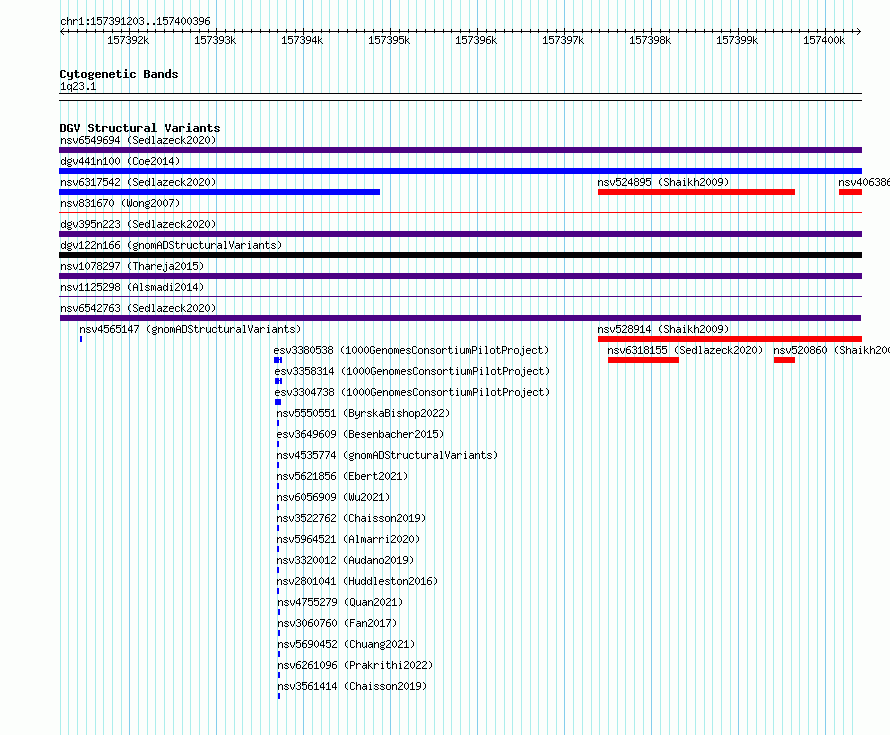Click the esv3649609 (Besenbacher2015) label
This screenshot has width=890, height=735.
click(x=360, y=434)
